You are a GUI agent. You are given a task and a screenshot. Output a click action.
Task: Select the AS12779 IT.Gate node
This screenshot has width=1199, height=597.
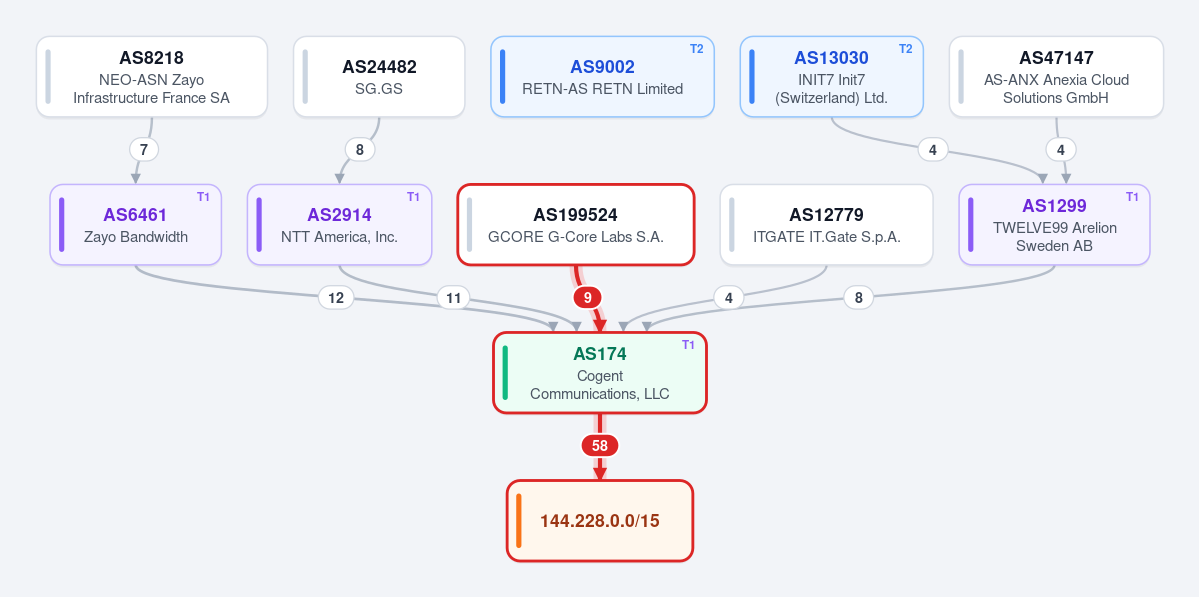coord(827,225)
